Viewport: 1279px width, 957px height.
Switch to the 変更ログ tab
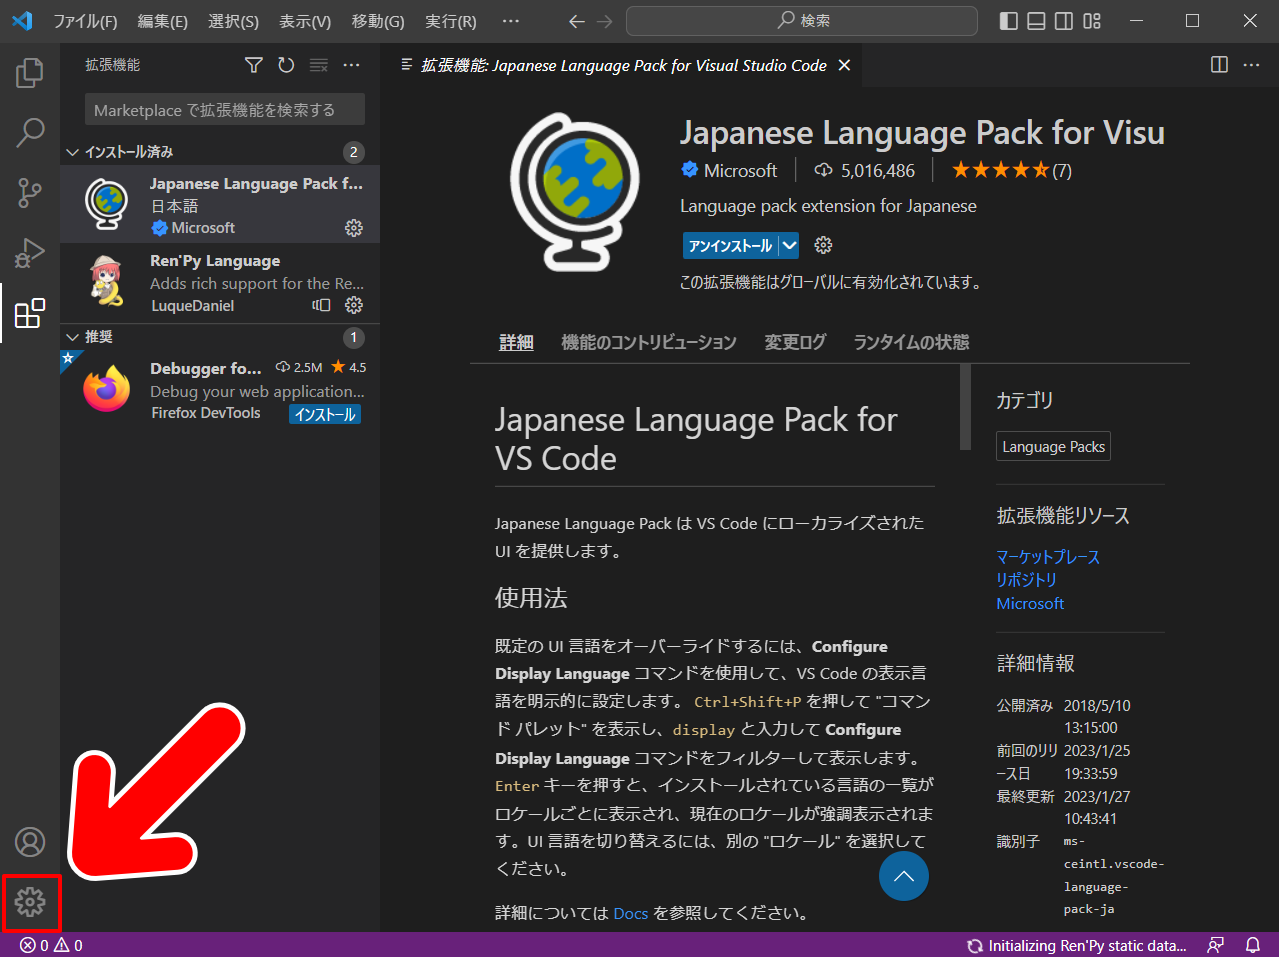[794, 342]
